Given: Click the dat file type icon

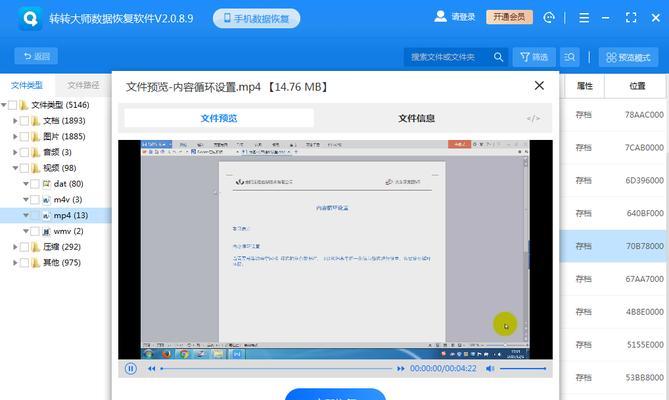Looking at the screenshot, I should coord(47,184).
